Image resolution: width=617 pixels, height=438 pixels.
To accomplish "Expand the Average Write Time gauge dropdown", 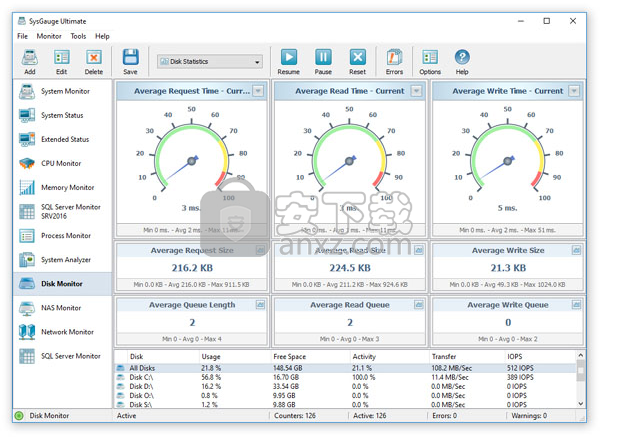I will pos(574,91).
